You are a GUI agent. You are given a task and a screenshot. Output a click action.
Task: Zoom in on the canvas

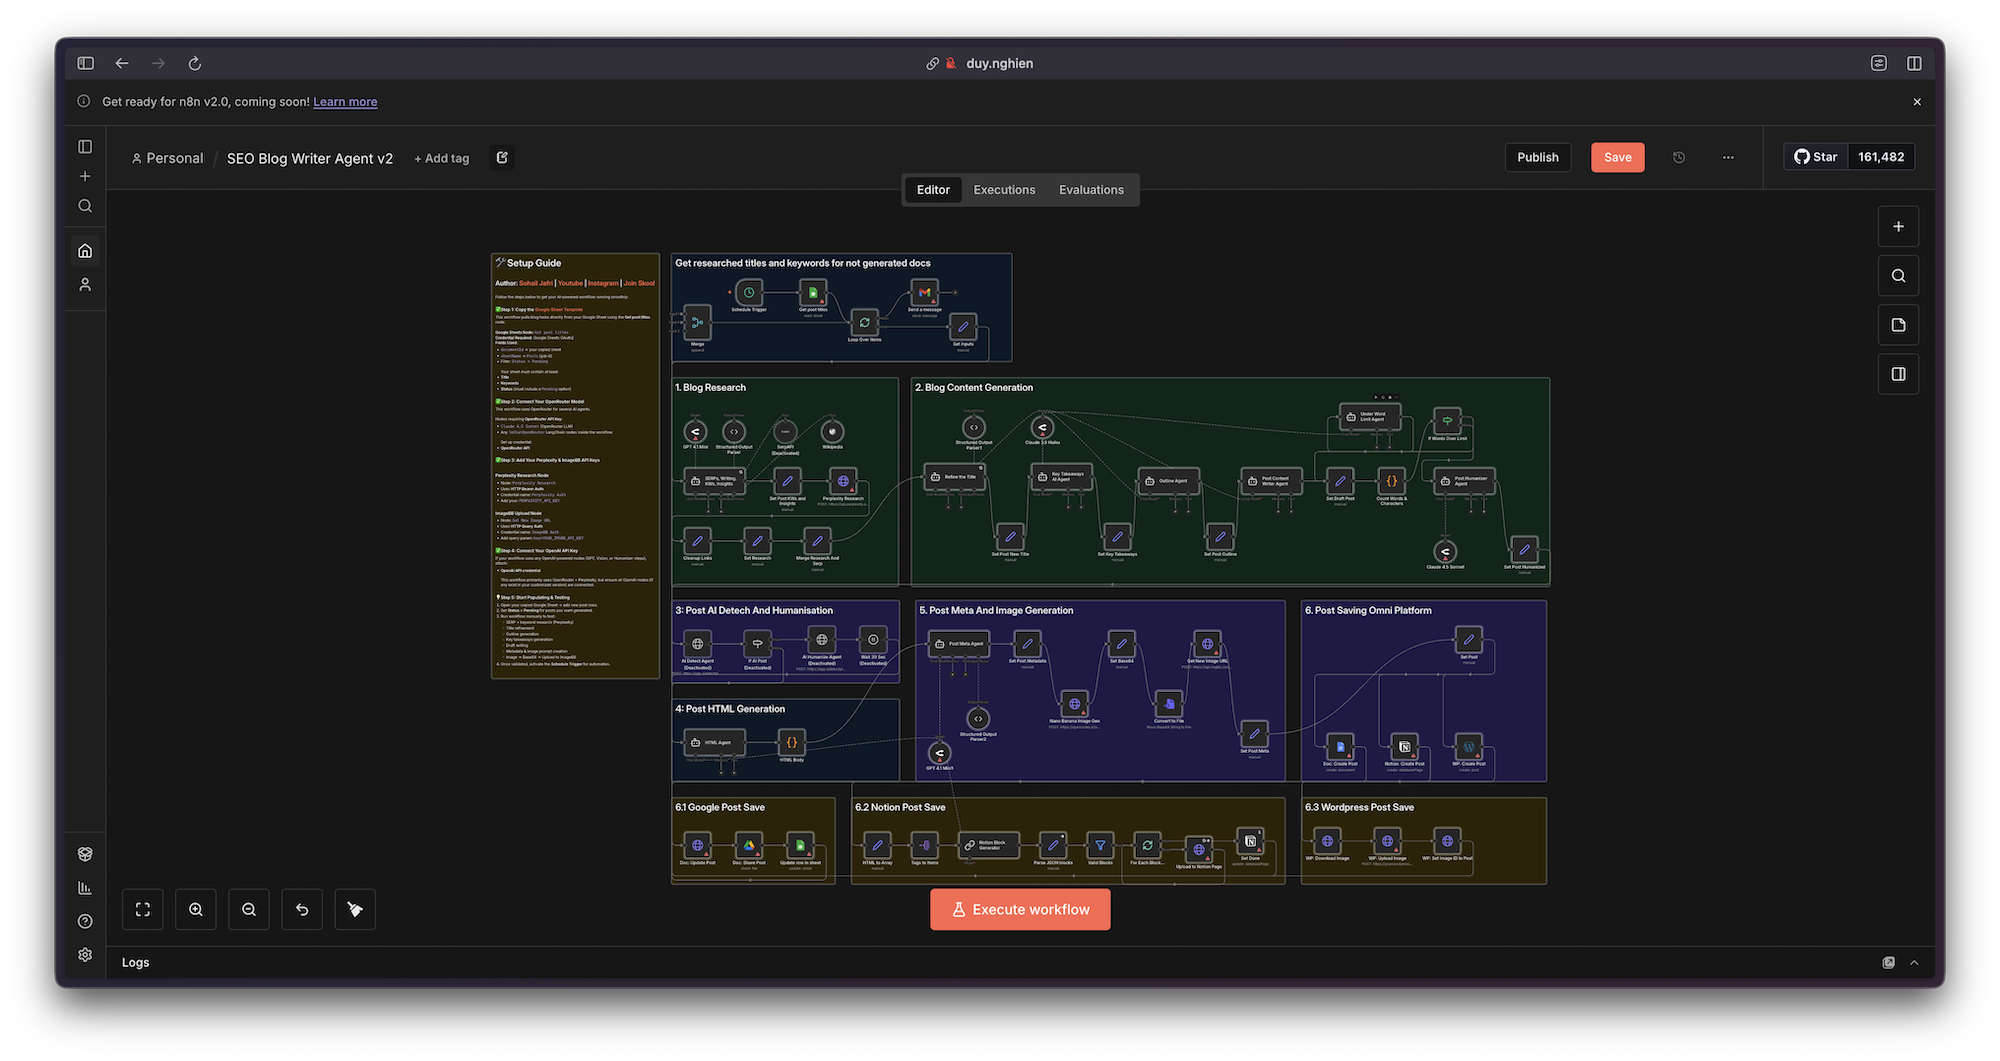[x=196, y=909]
